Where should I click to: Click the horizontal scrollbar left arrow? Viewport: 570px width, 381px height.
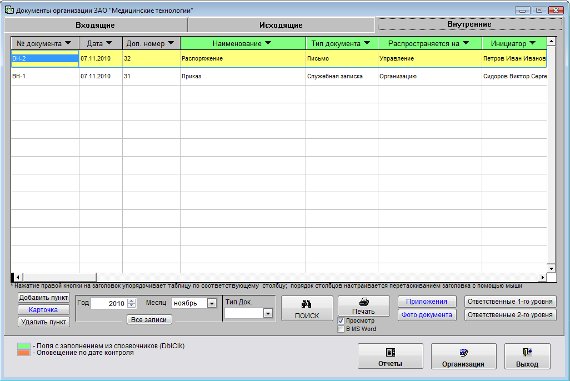click(x=17, y=277)
